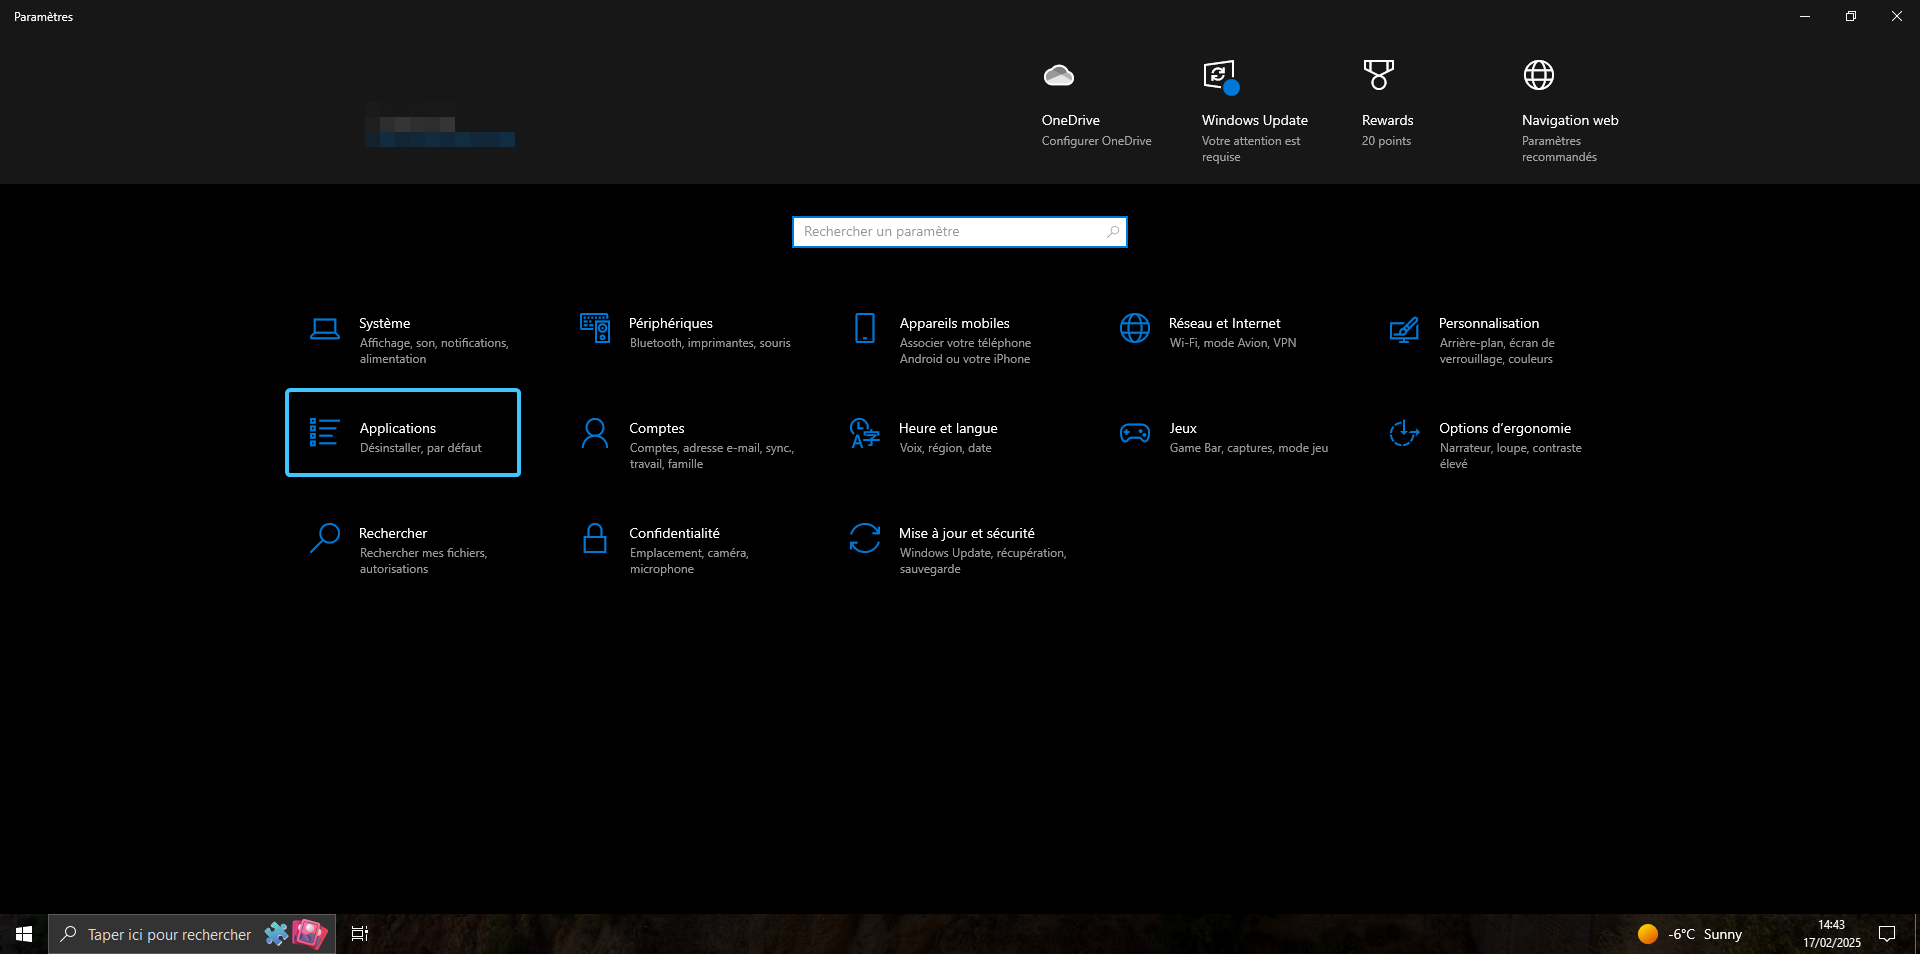Click 'Bluetooth, imprimantes, souris' description
Image resolution: width=1920 pixels, height=954 pixels.
click(710, 343)
